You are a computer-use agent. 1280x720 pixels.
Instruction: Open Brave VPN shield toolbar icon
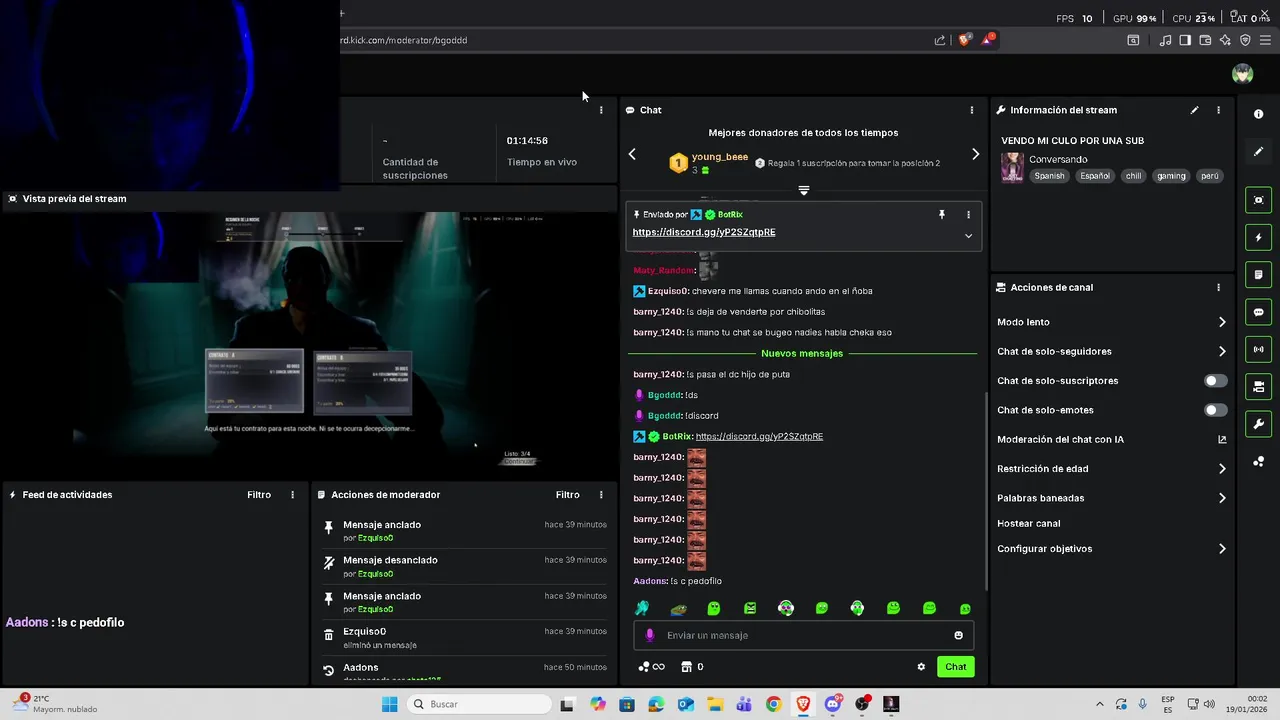1245,40
